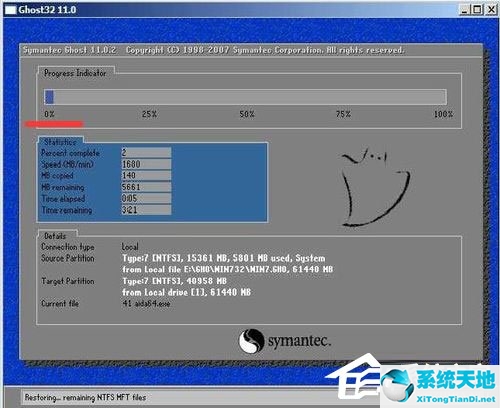
Task: Click the MB copied value 140
Action: click(x=146, y=175)
